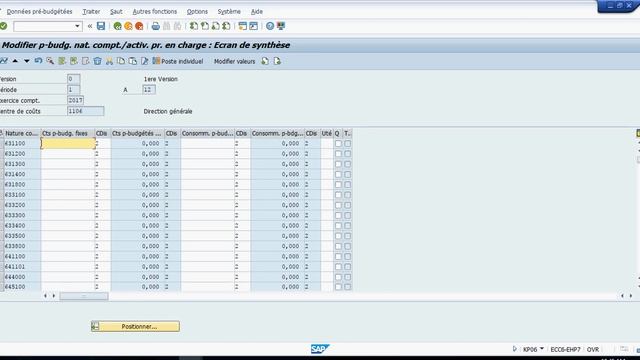Tick Q checkbox in row 633100
640x360 pixels.
[x=338, y=195]
